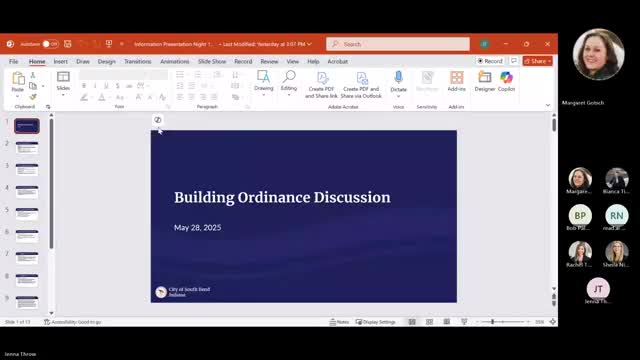Open the Paste options dropdown arrow
640x360 pixels.
[x=18, y=96]
